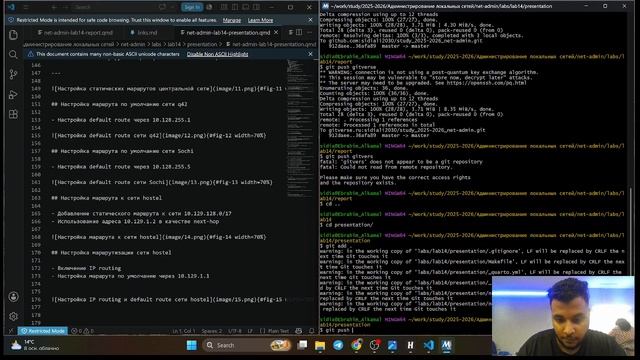Open the errors and warnings count in status bar
The image size is (640, 360).
tap(82, 331)
